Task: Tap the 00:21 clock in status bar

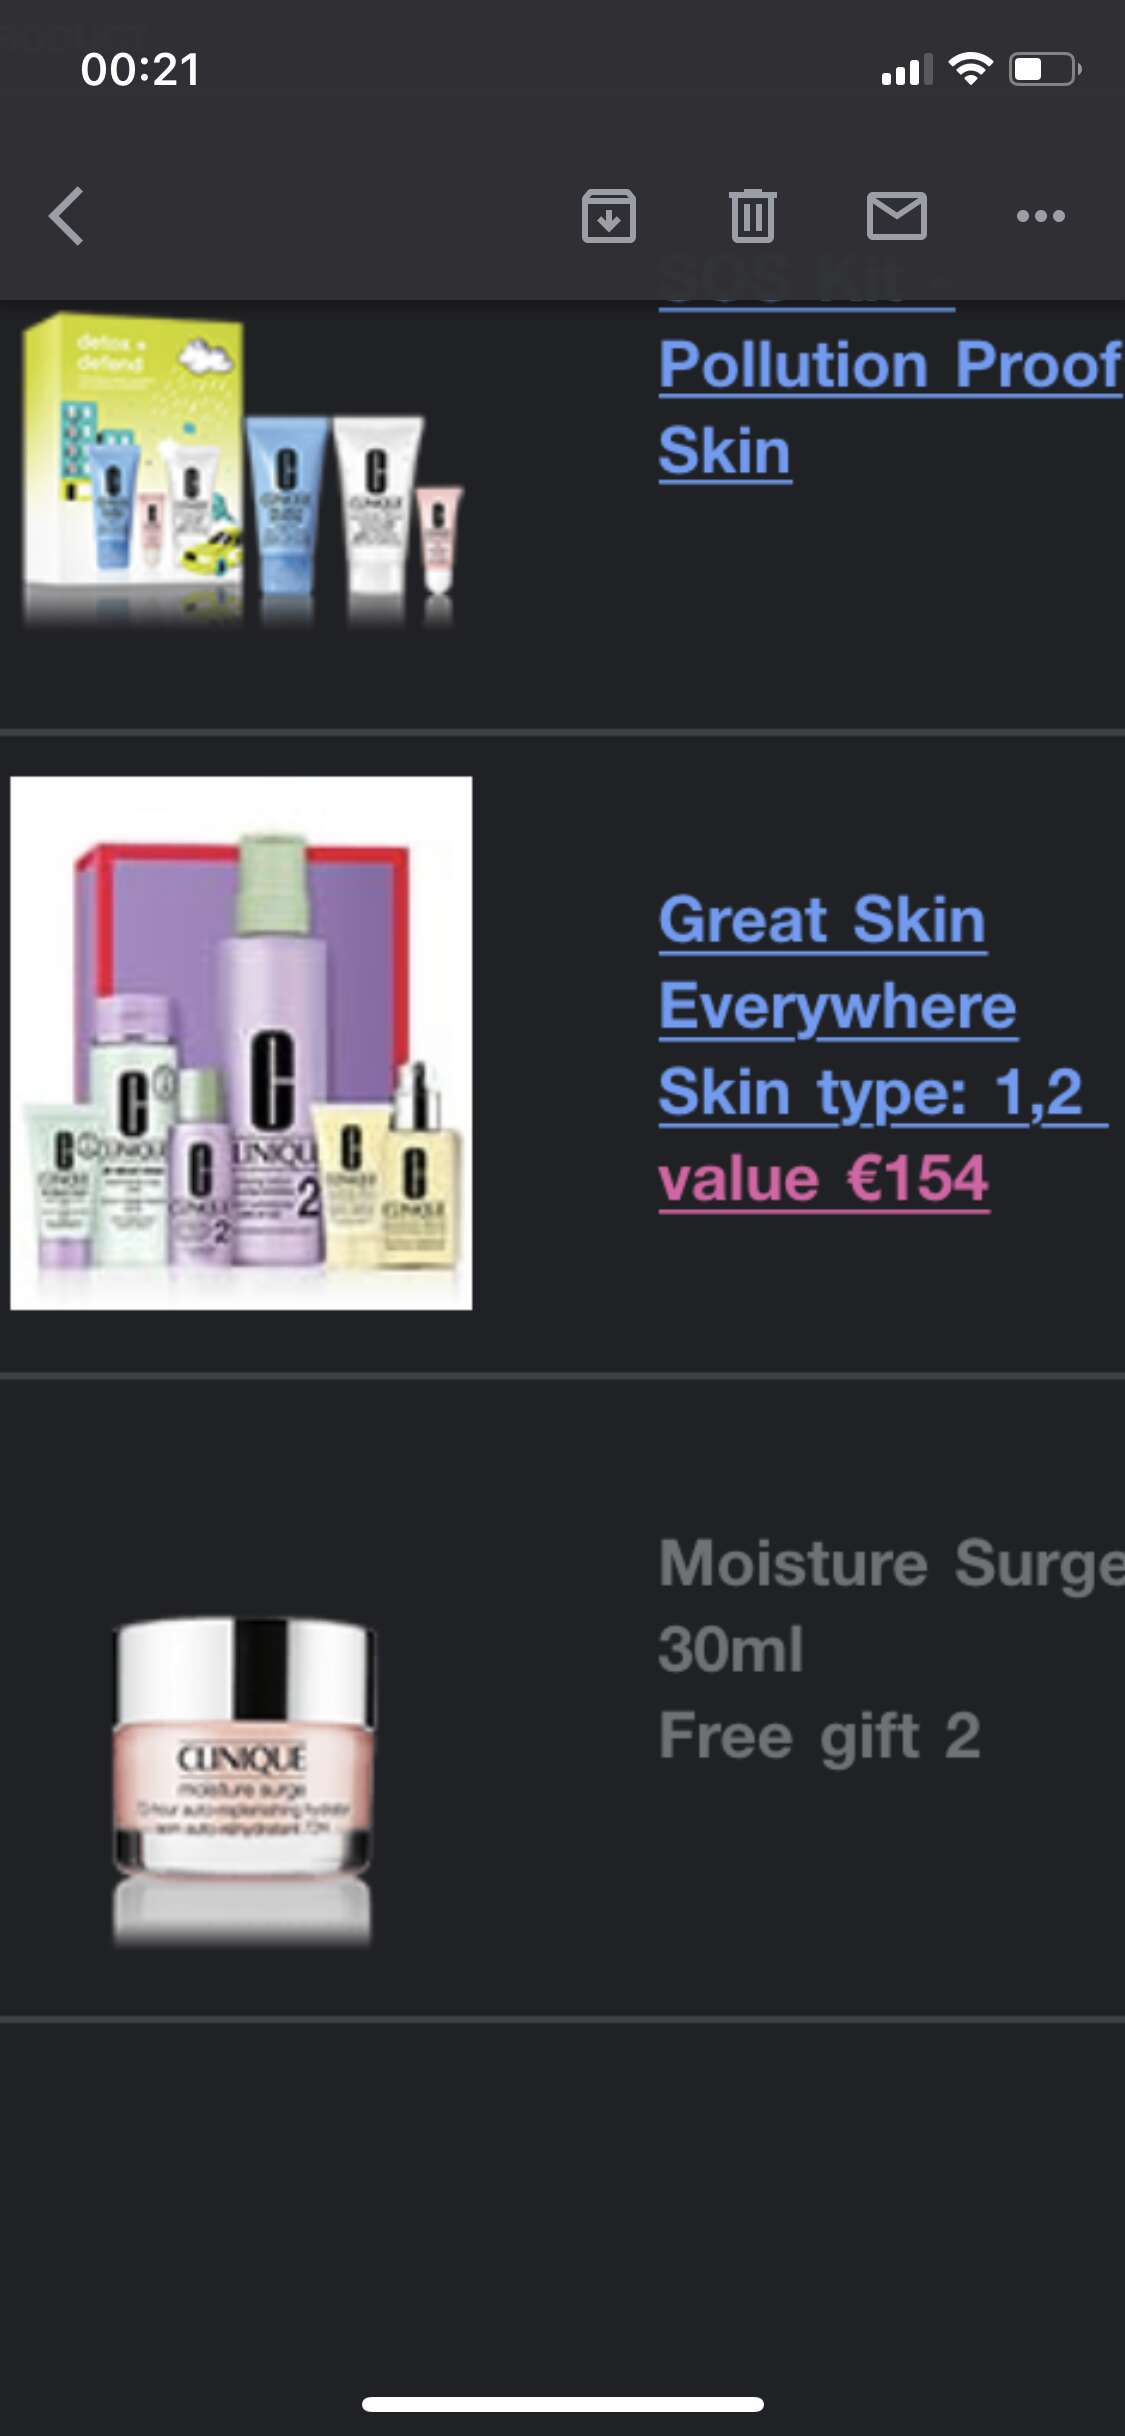Action: (140, 70)
